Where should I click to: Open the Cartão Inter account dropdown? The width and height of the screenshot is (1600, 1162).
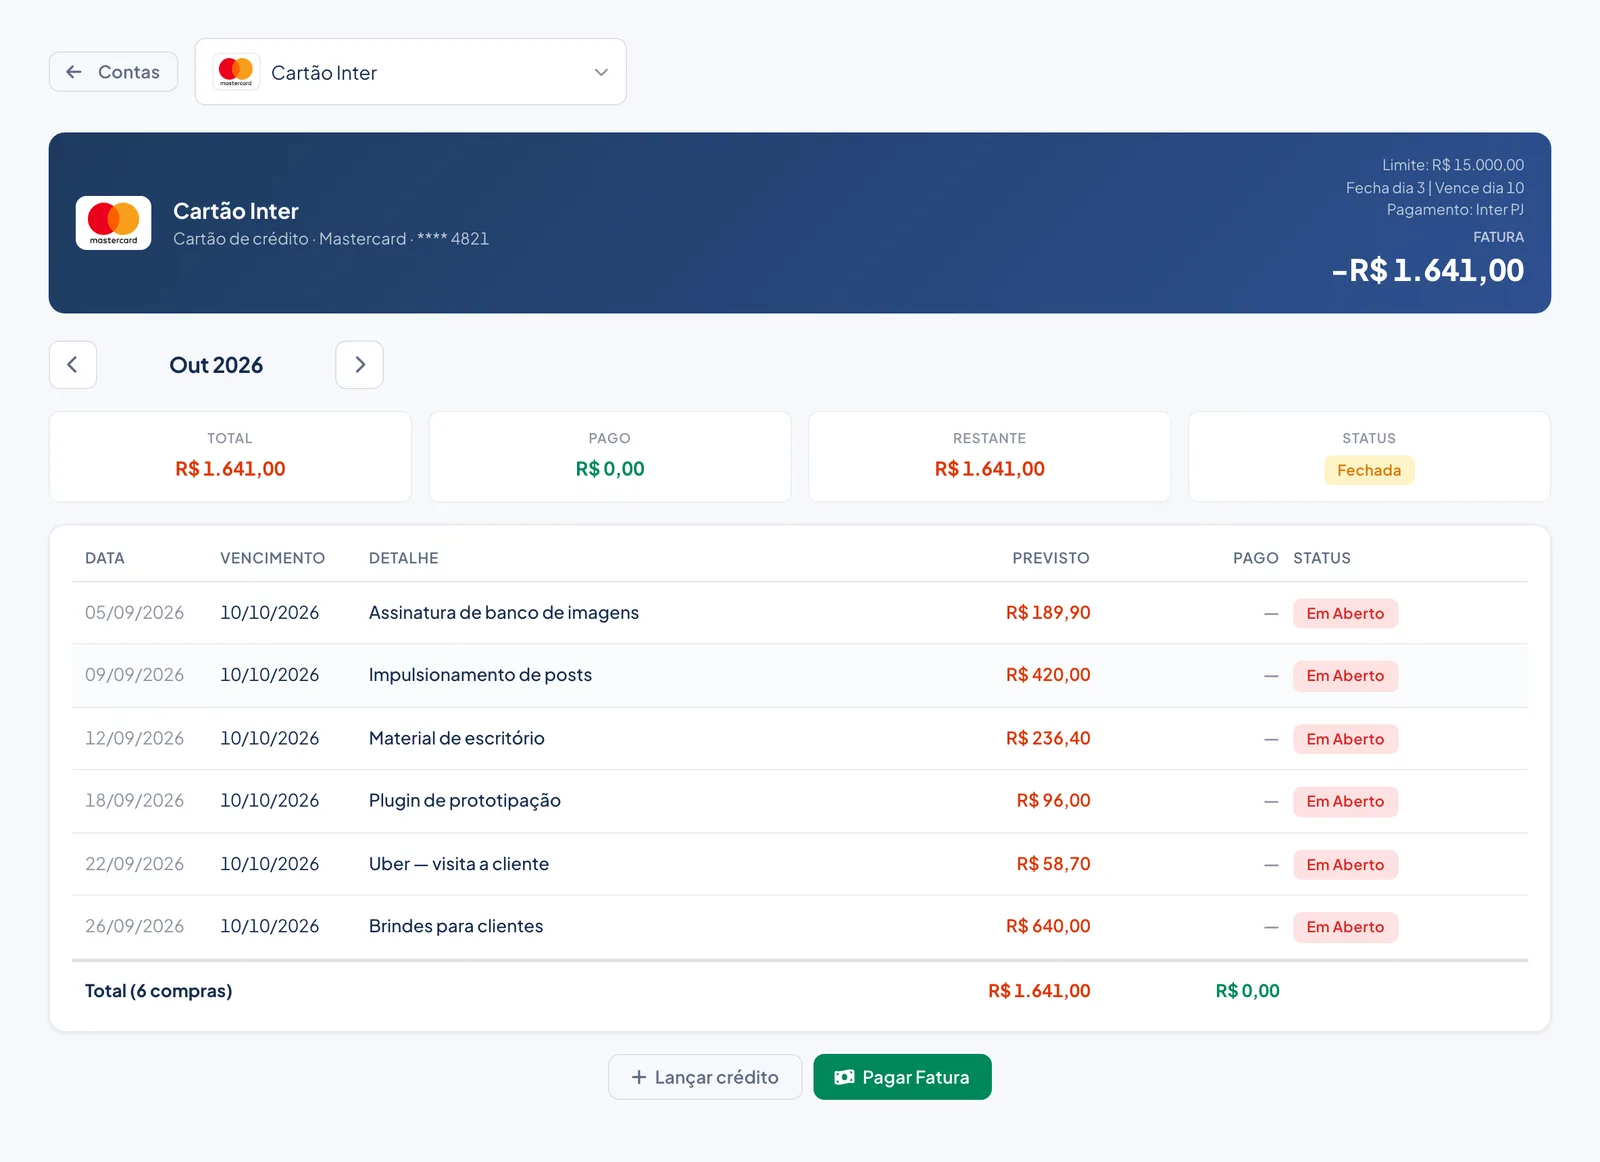[x=410, y=72]
